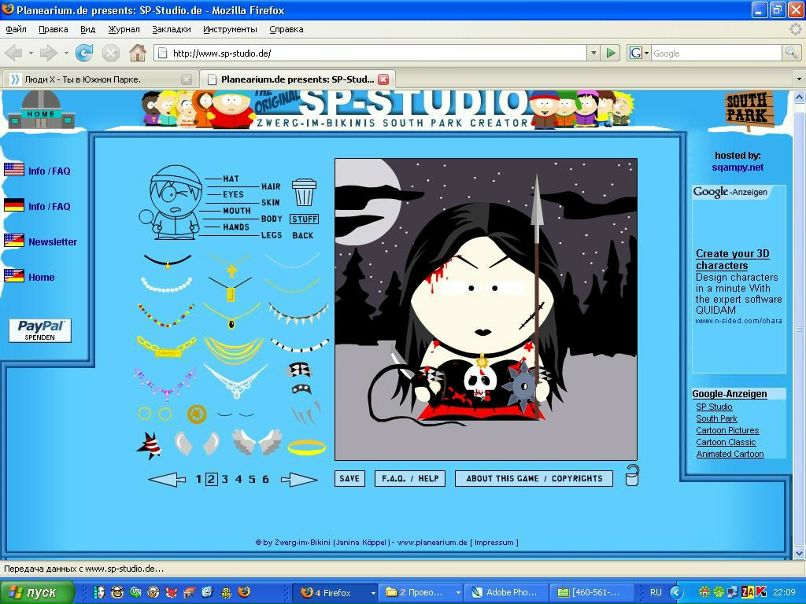The height and width of the screenshot is (604, 806).
Task: Select the golden halo ring
Action: coord(307,447)
